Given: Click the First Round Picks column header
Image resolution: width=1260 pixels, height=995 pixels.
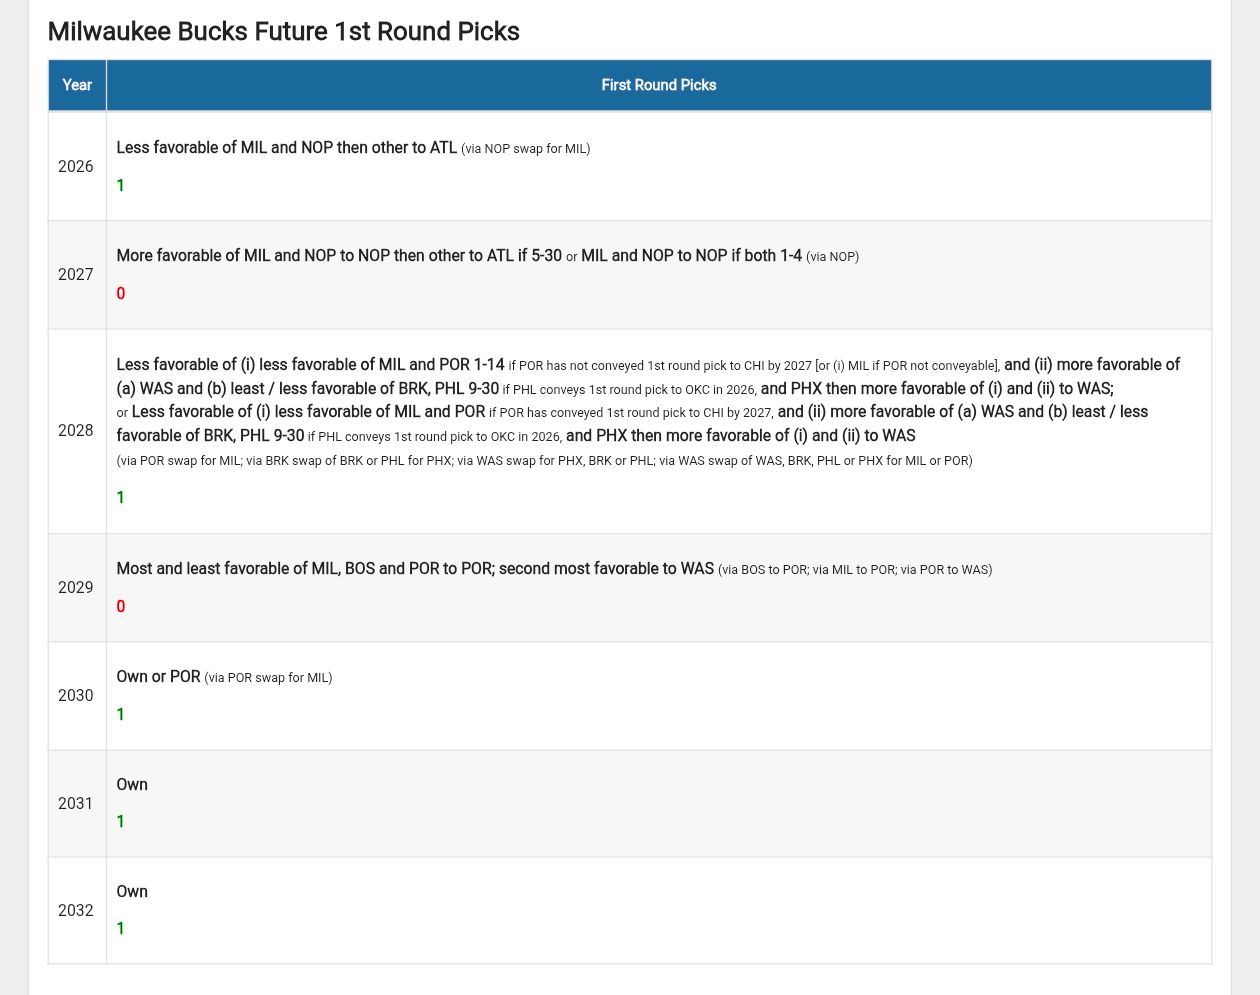Looking at the screenshot, I should point(658,85).
